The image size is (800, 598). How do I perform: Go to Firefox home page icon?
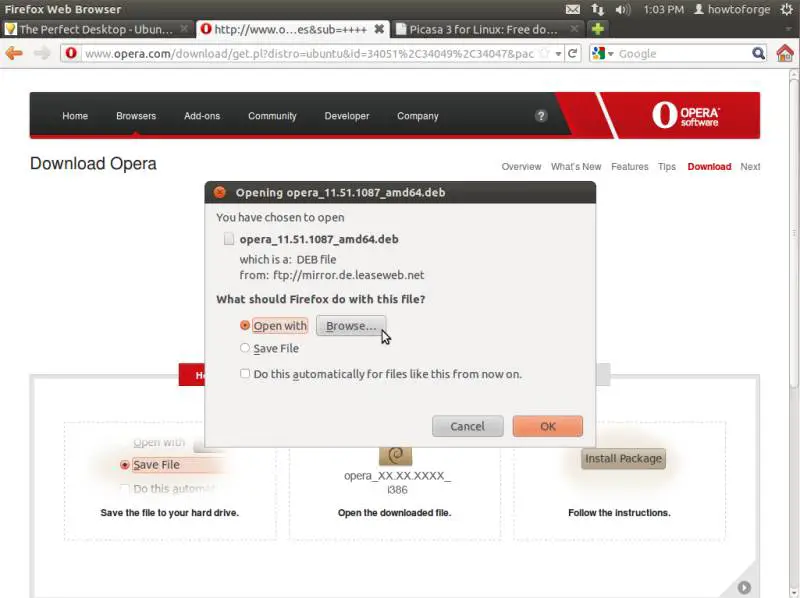[x=785, y=53]
